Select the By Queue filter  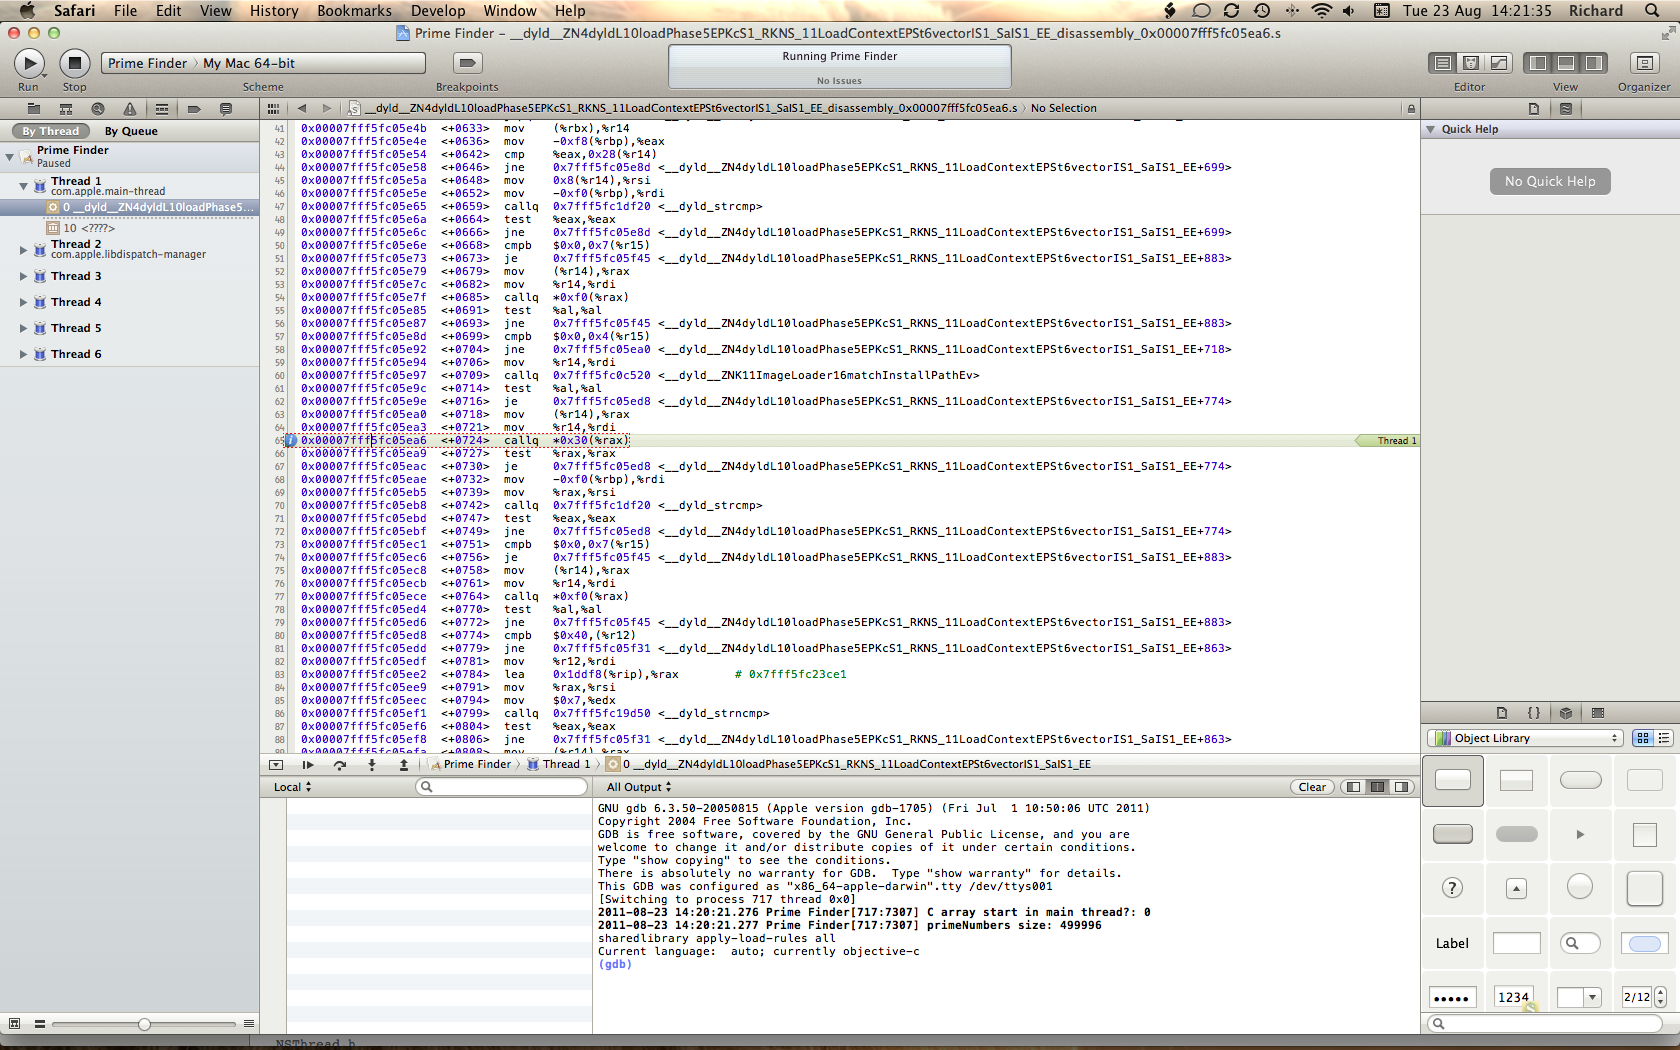point(131,131)
